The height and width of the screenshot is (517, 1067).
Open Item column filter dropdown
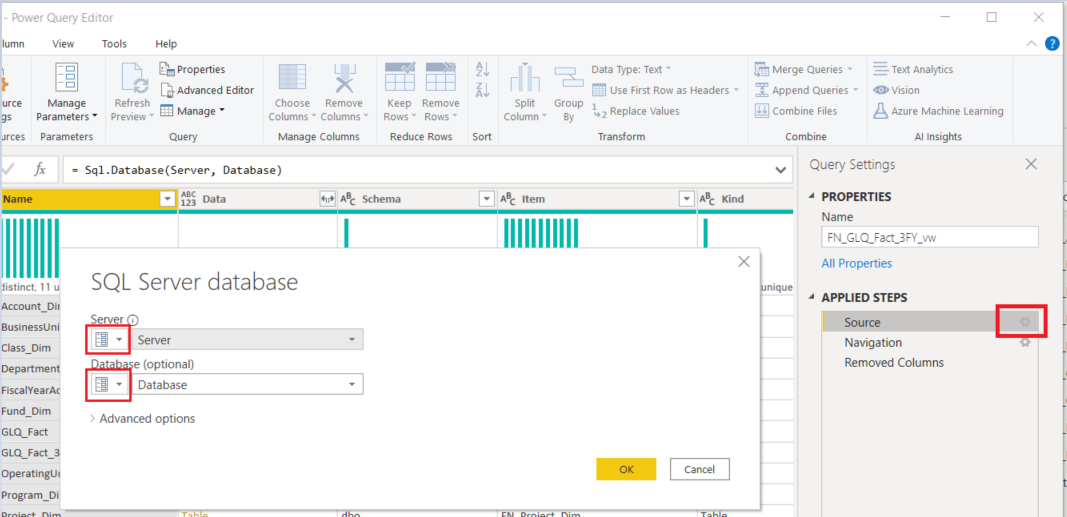(686, 199)
